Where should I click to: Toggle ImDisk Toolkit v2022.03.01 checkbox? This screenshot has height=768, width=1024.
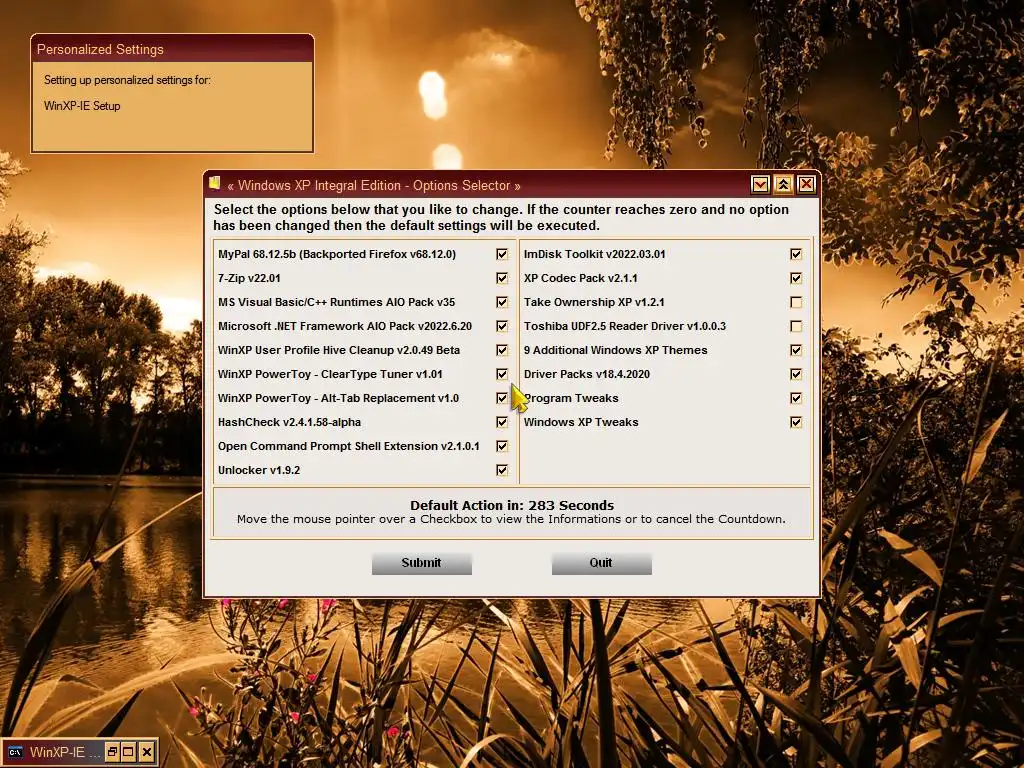795,254
